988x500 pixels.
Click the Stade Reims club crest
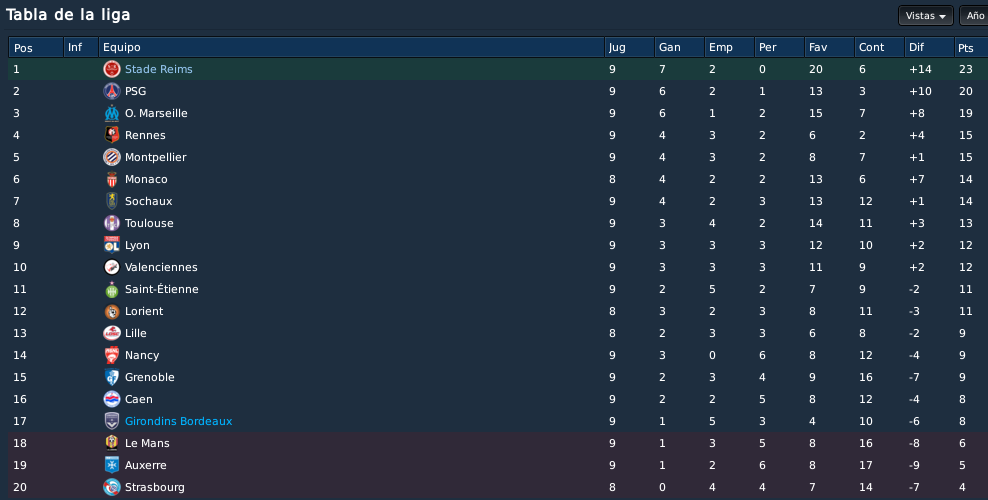[112, 69]
